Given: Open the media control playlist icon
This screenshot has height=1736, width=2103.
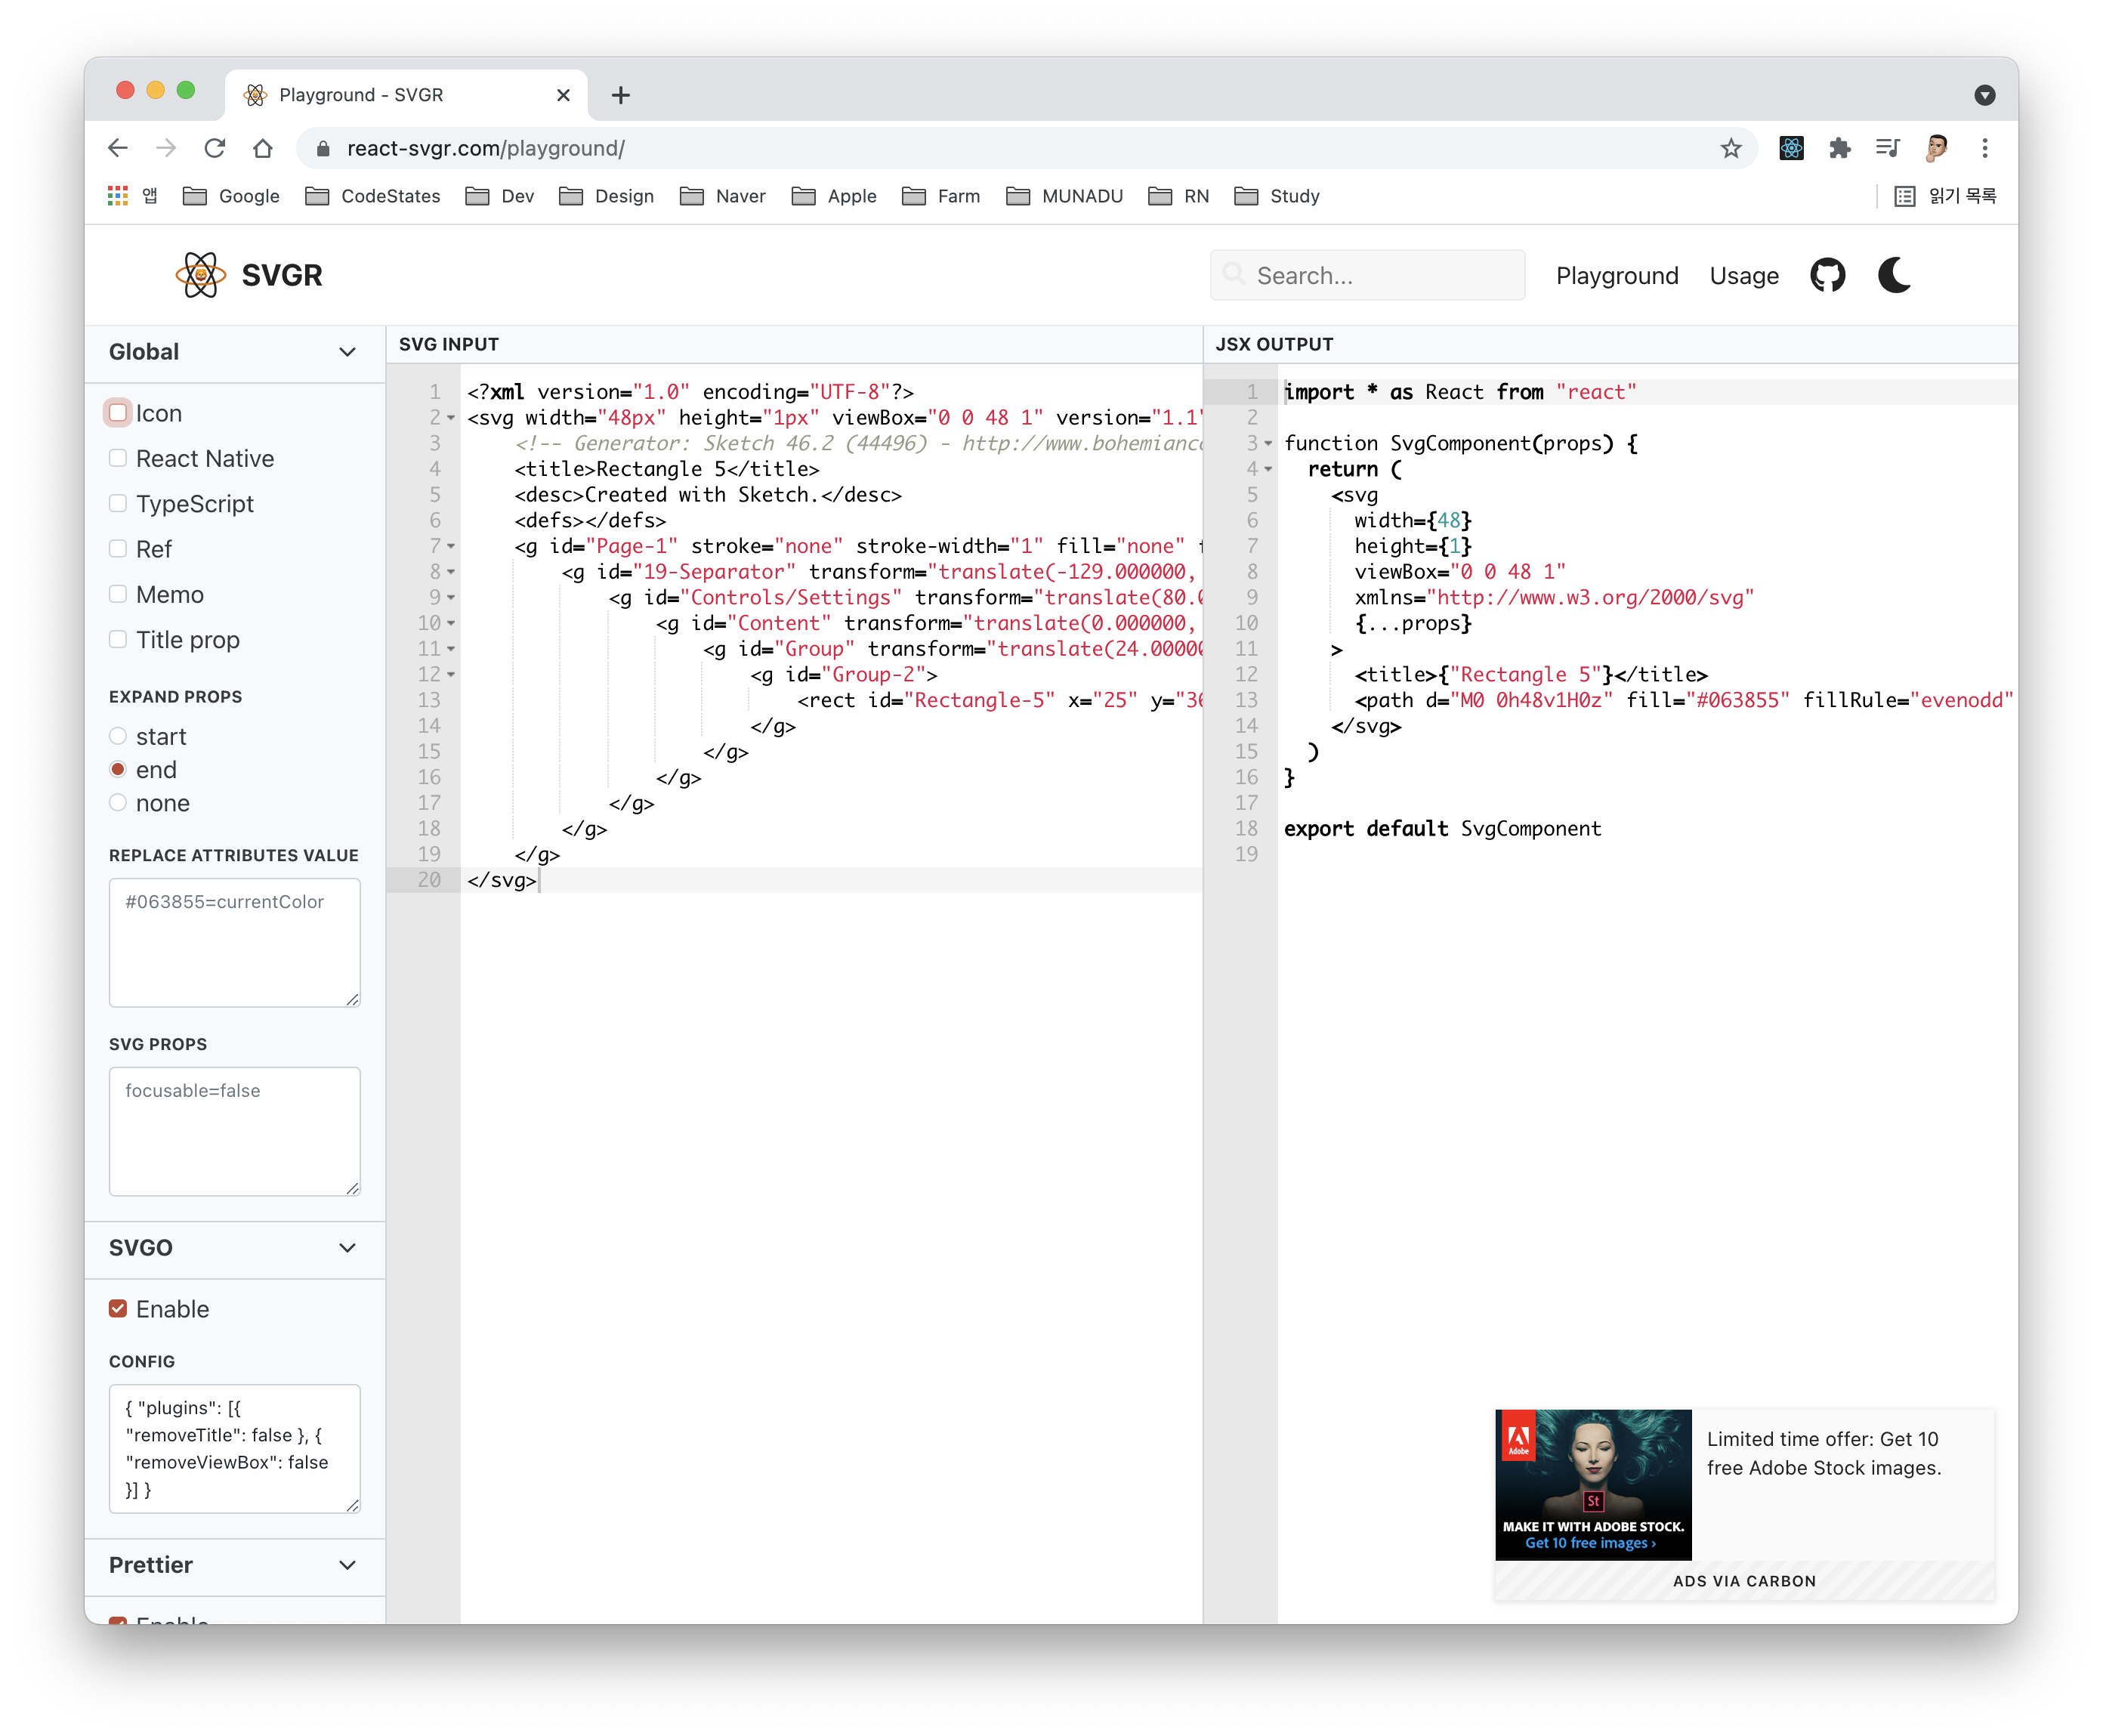Looking at the screenshot, I should pyautogui.click(x=1887, y=148).
